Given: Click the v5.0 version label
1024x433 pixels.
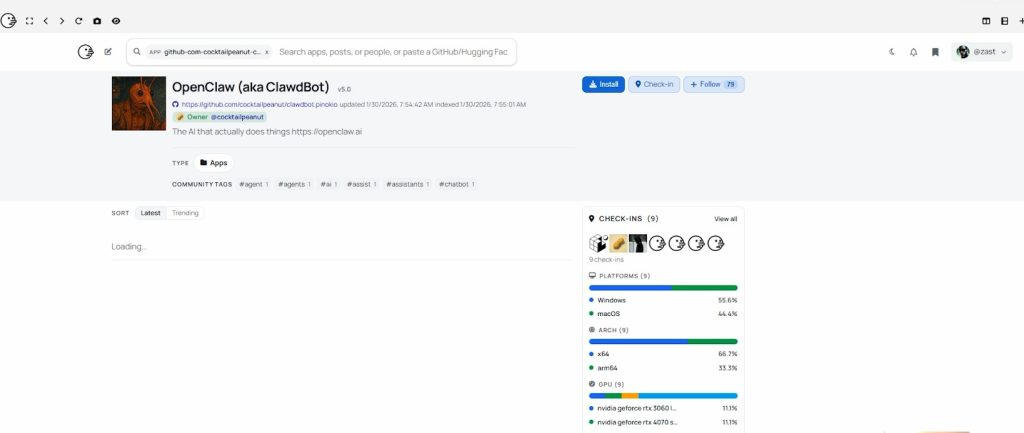Looking at the screenshot, I should tap(344, 89).
